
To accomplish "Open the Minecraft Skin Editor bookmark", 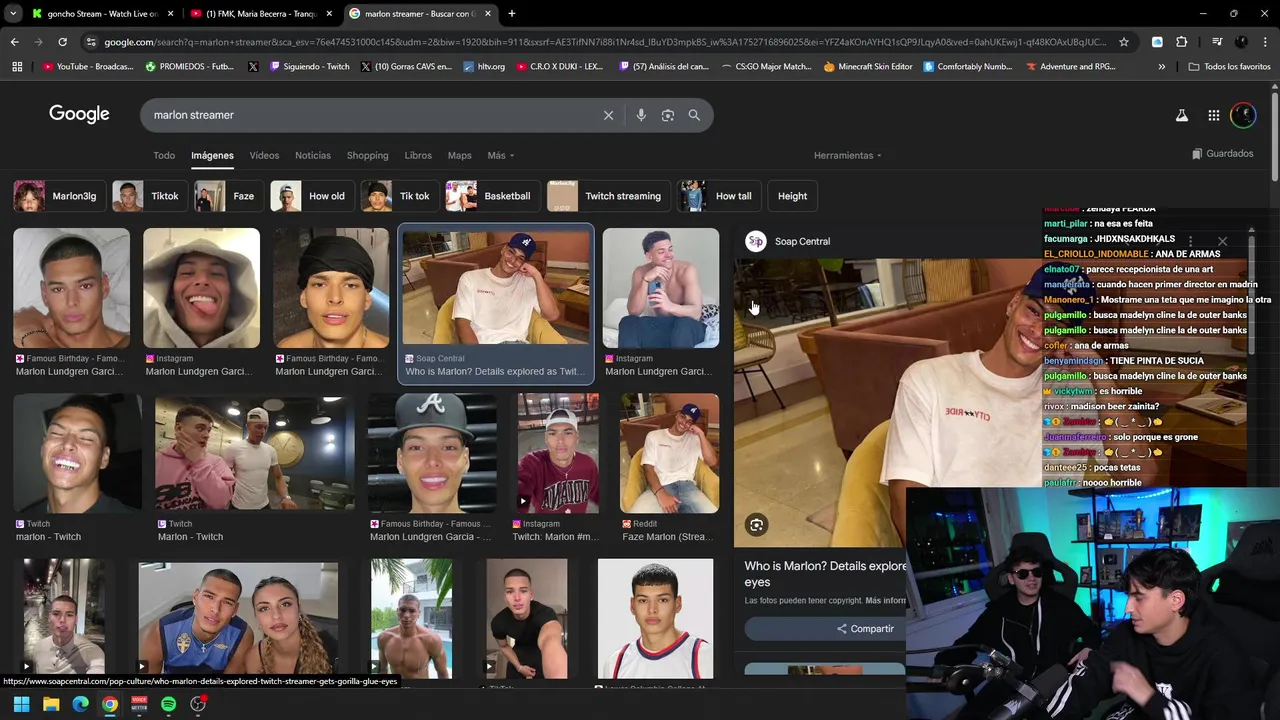I will (868, 67).
